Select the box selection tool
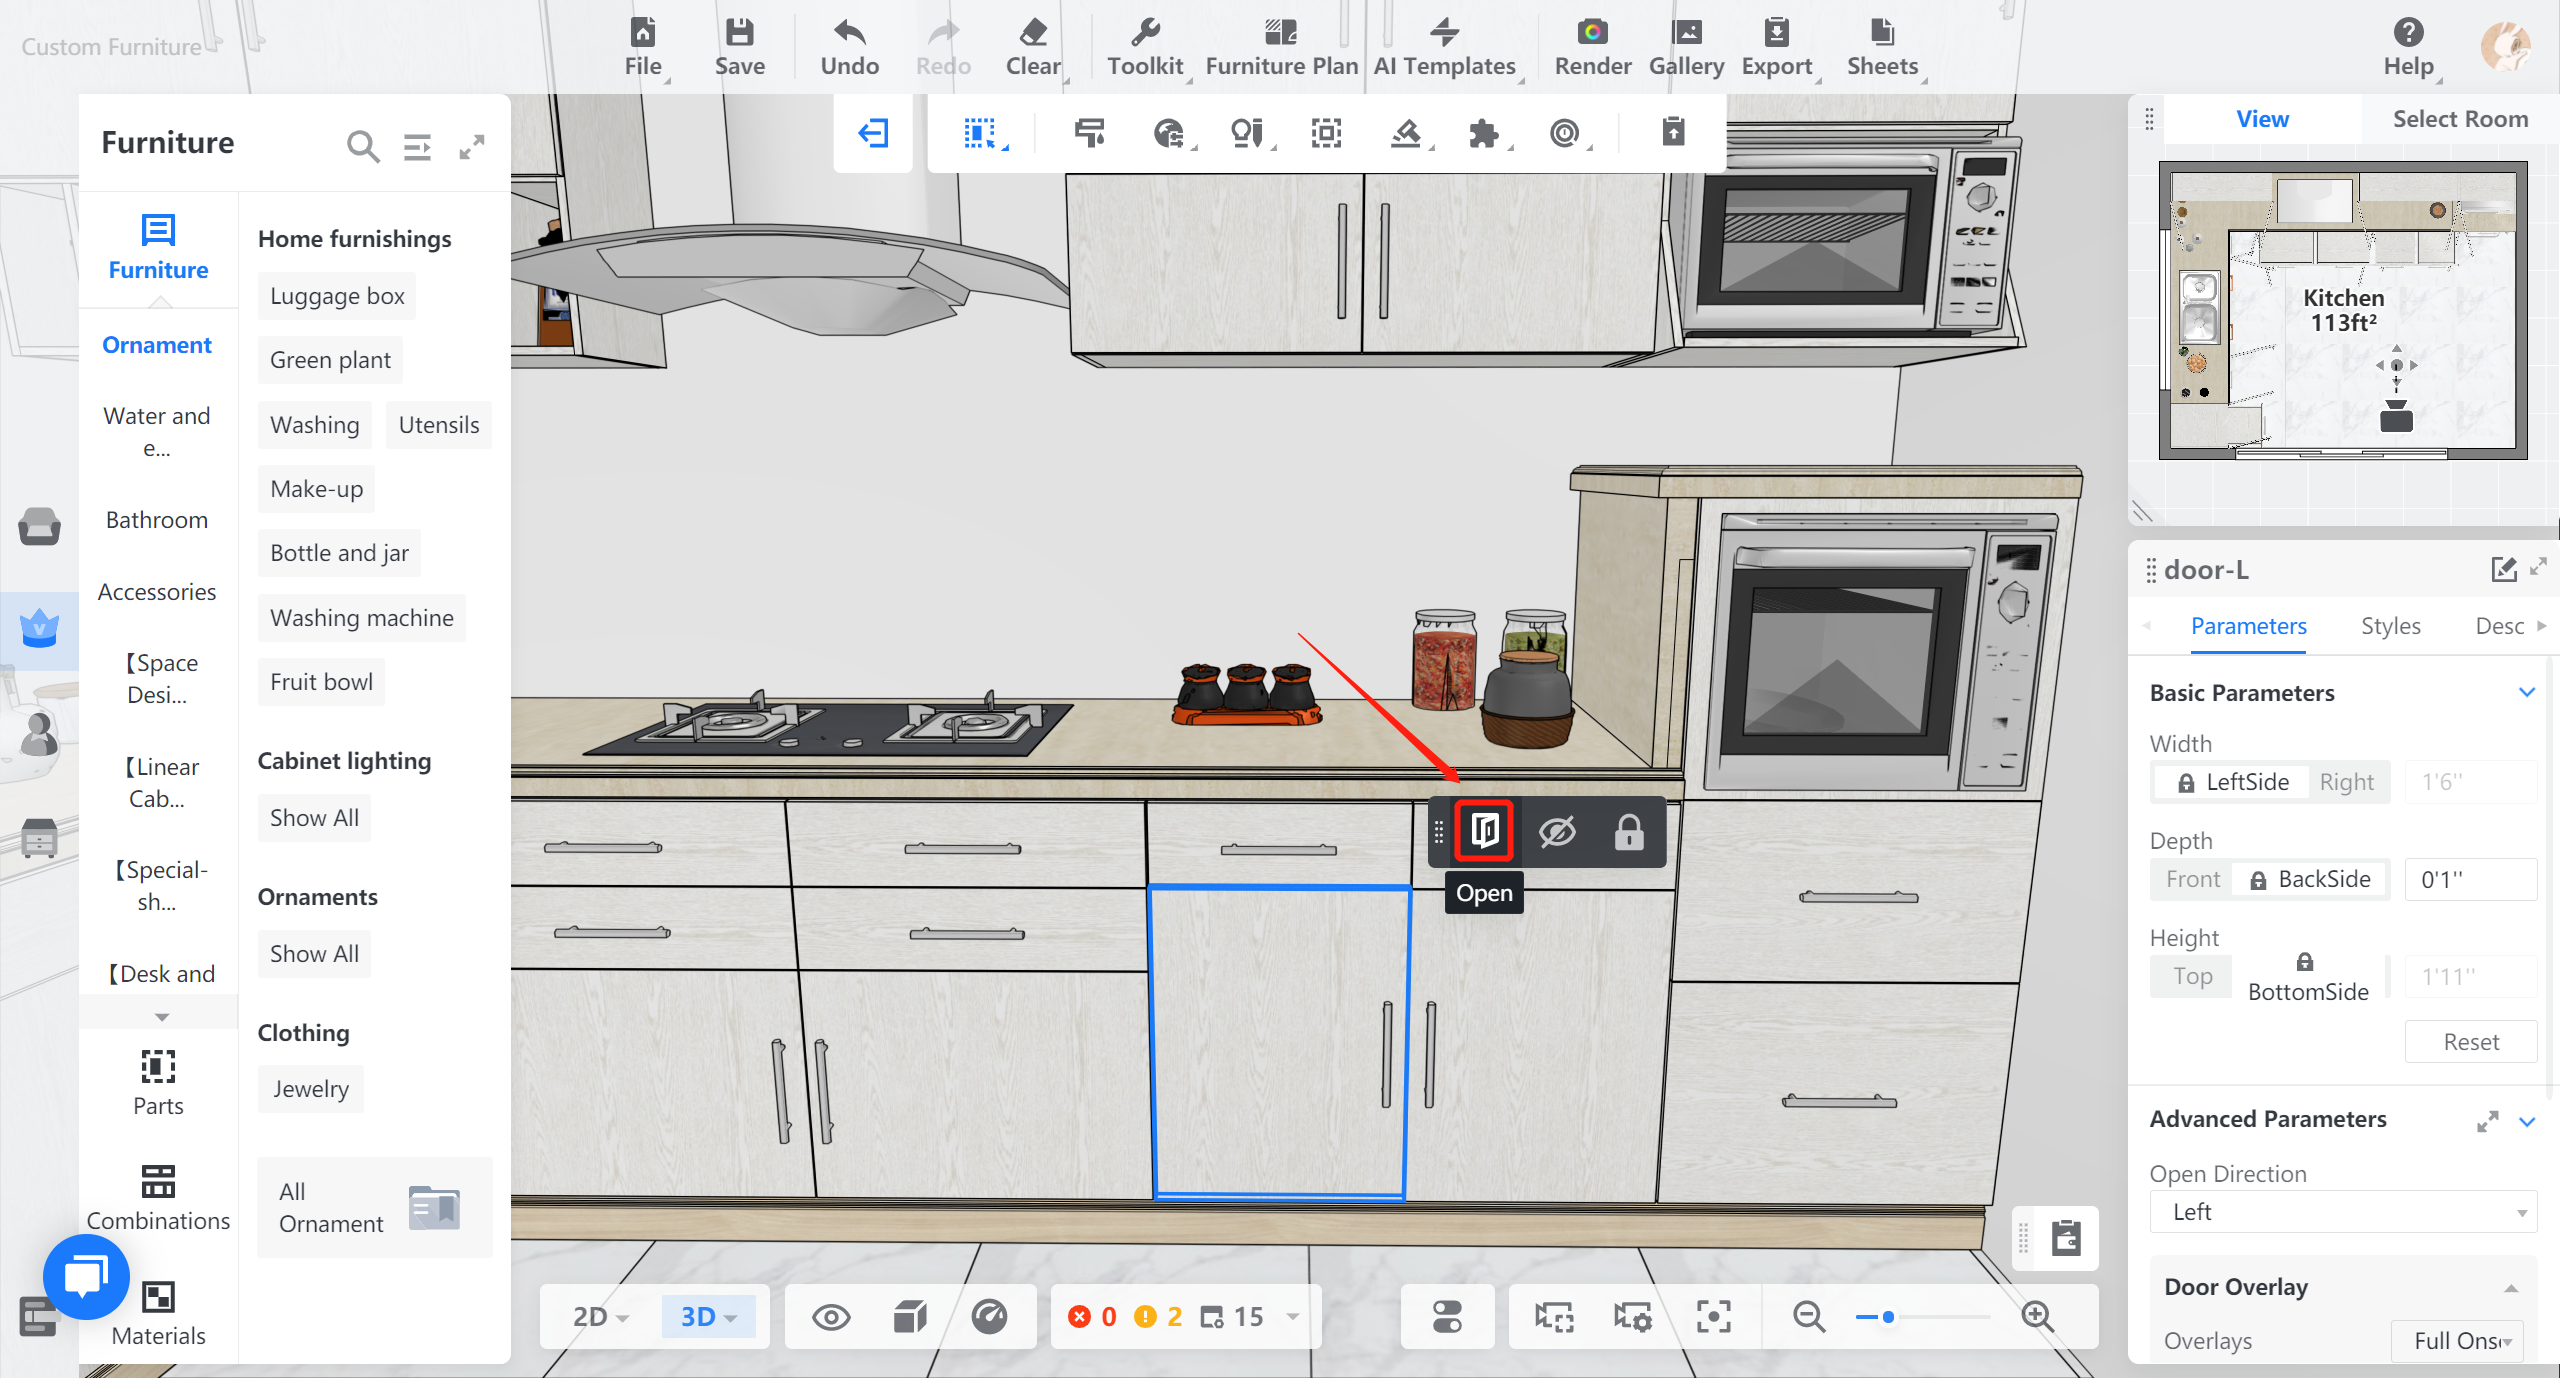 click(x=981, y=133)
